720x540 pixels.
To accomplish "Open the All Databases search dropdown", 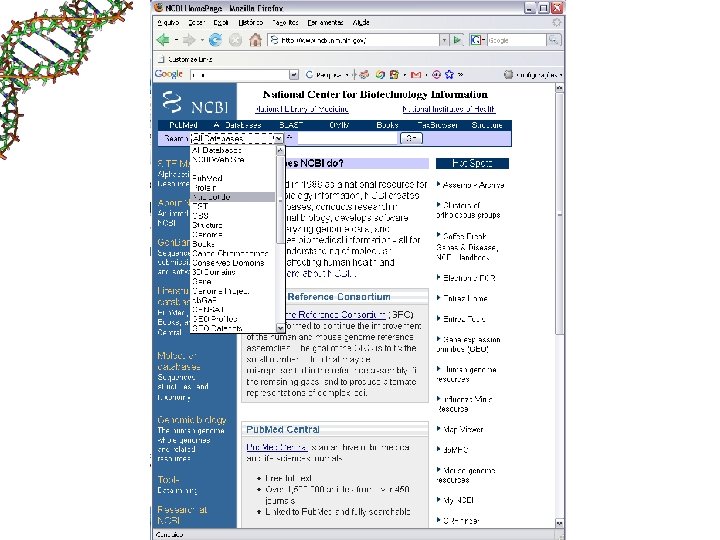I will (236, 138).
